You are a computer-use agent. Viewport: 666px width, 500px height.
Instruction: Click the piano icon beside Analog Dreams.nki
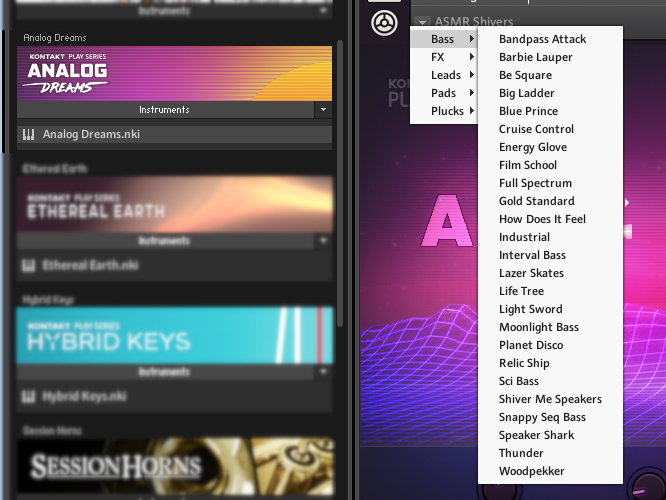click(x=28, y=135)
